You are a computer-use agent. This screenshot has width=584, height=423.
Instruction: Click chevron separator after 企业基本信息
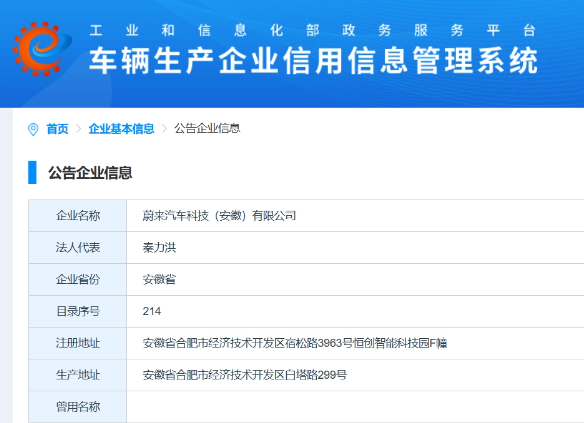coord(164,129)
